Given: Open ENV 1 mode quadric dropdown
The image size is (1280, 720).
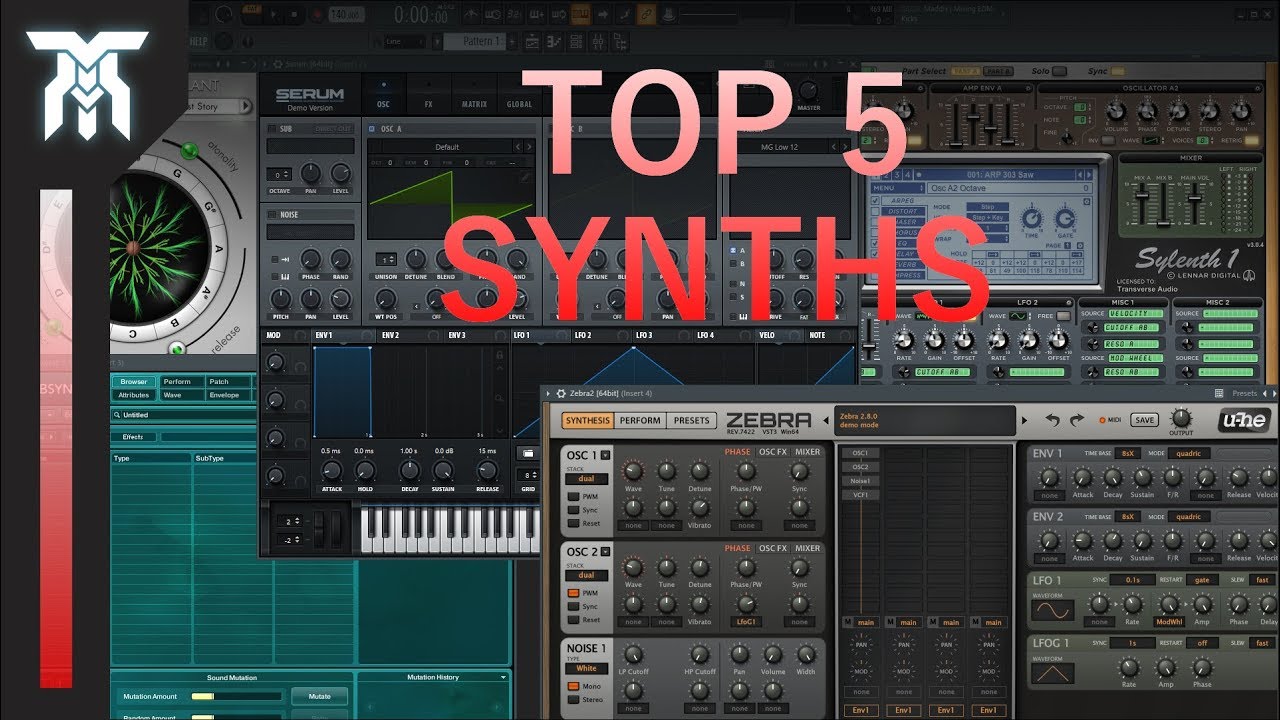Looking at the screenshot, I should click(x=1188, y=453).
